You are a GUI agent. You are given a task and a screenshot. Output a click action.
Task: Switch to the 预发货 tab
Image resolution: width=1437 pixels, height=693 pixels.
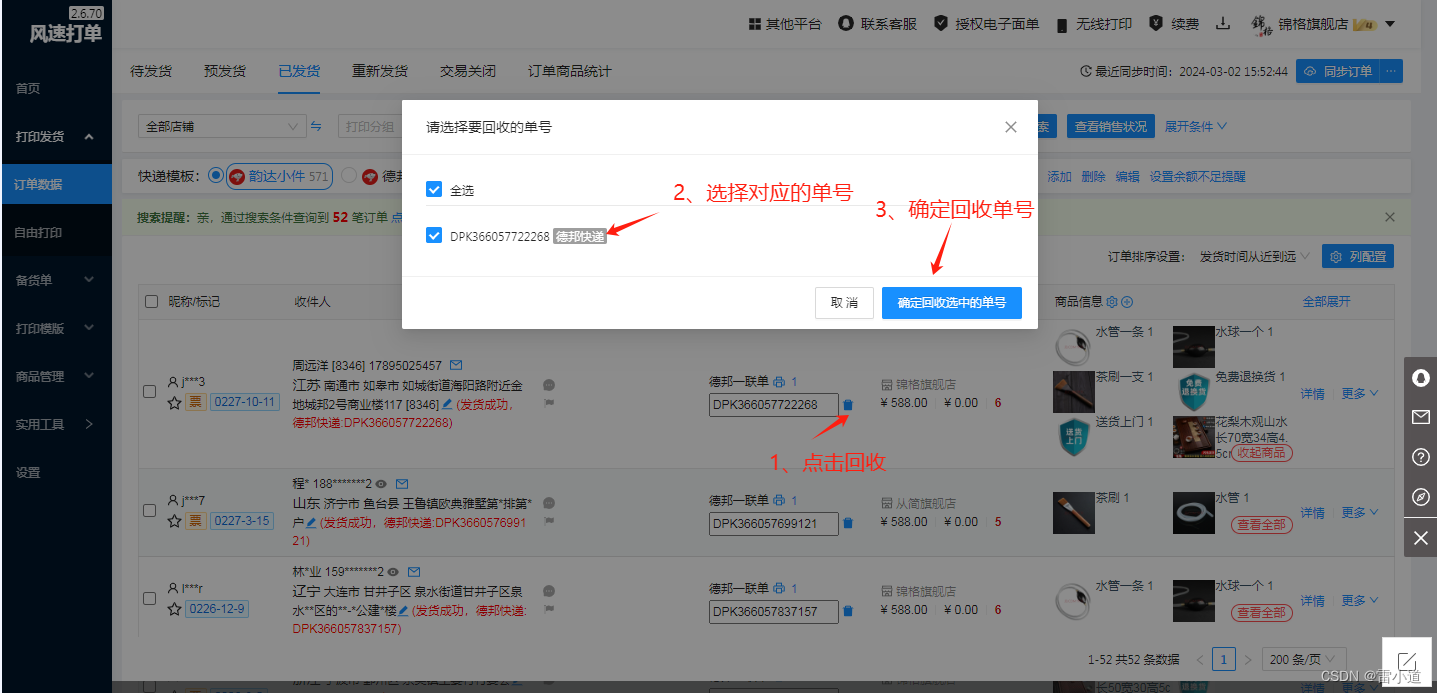(x=225, y=71)
